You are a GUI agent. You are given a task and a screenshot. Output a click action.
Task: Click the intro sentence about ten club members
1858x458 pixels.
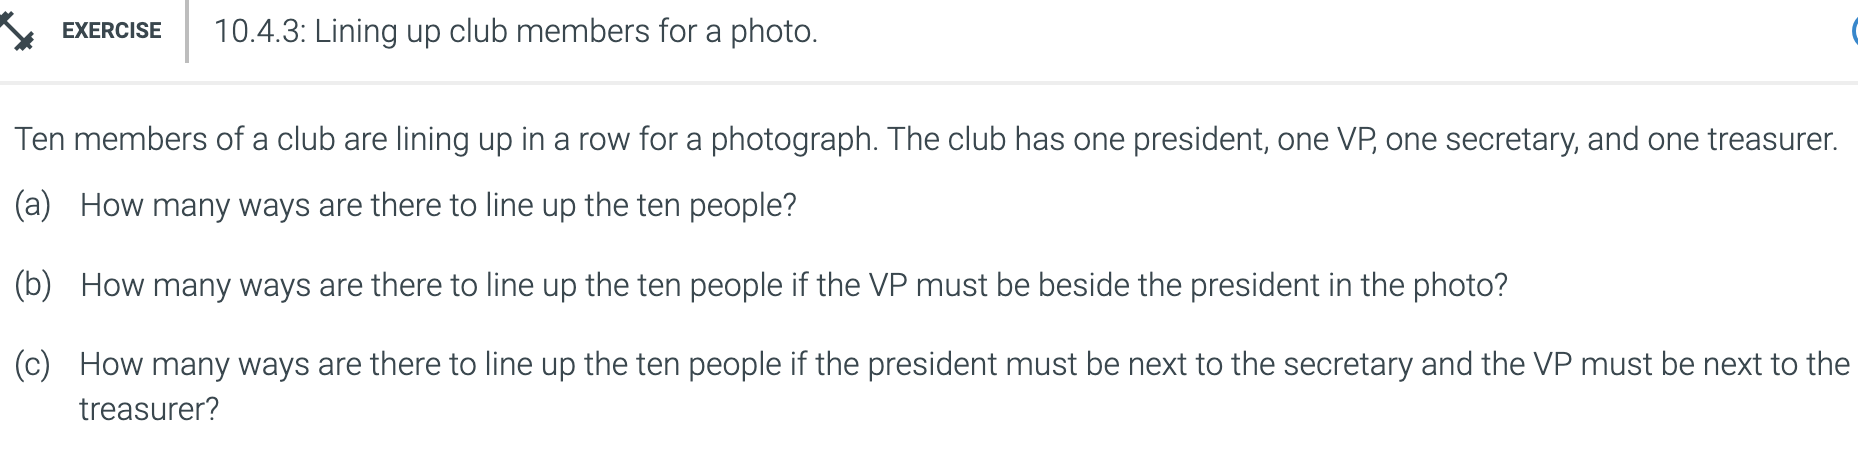tap(926, 139)
